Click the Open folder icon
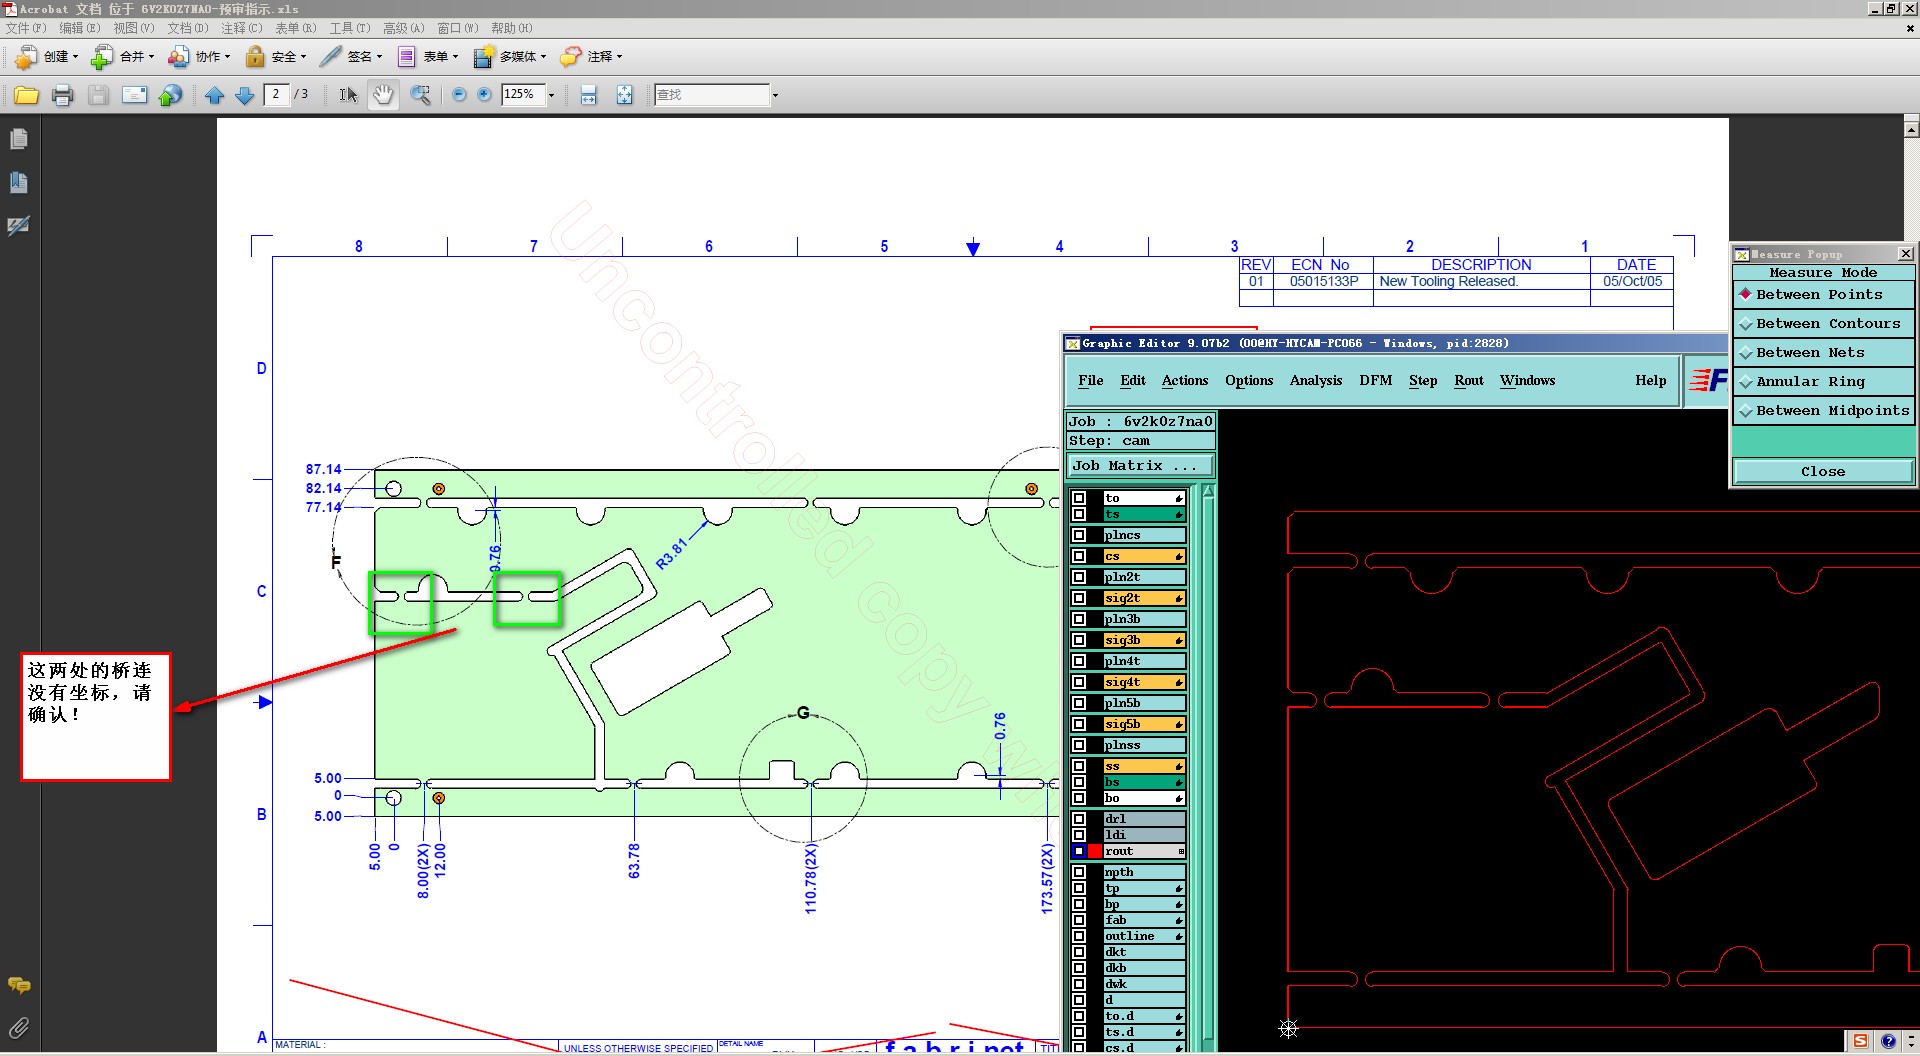This screenshot has width=1920, height=1056. click(x=27, y=95)
